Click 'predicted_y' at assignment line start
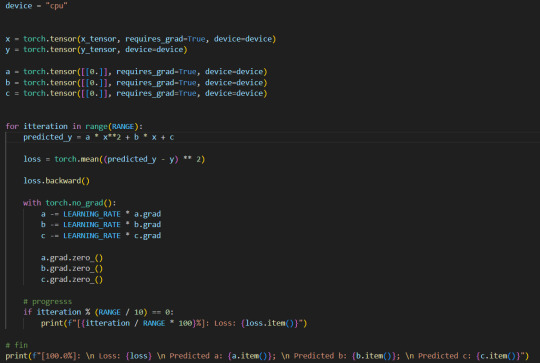 tap(48, 137)
